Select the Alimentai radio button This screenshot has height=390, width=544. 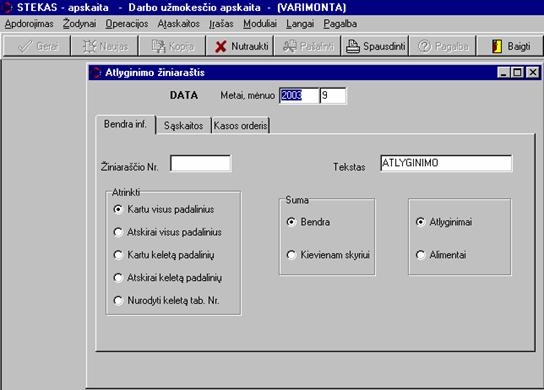pyautogui.click(x=441, y=255)
